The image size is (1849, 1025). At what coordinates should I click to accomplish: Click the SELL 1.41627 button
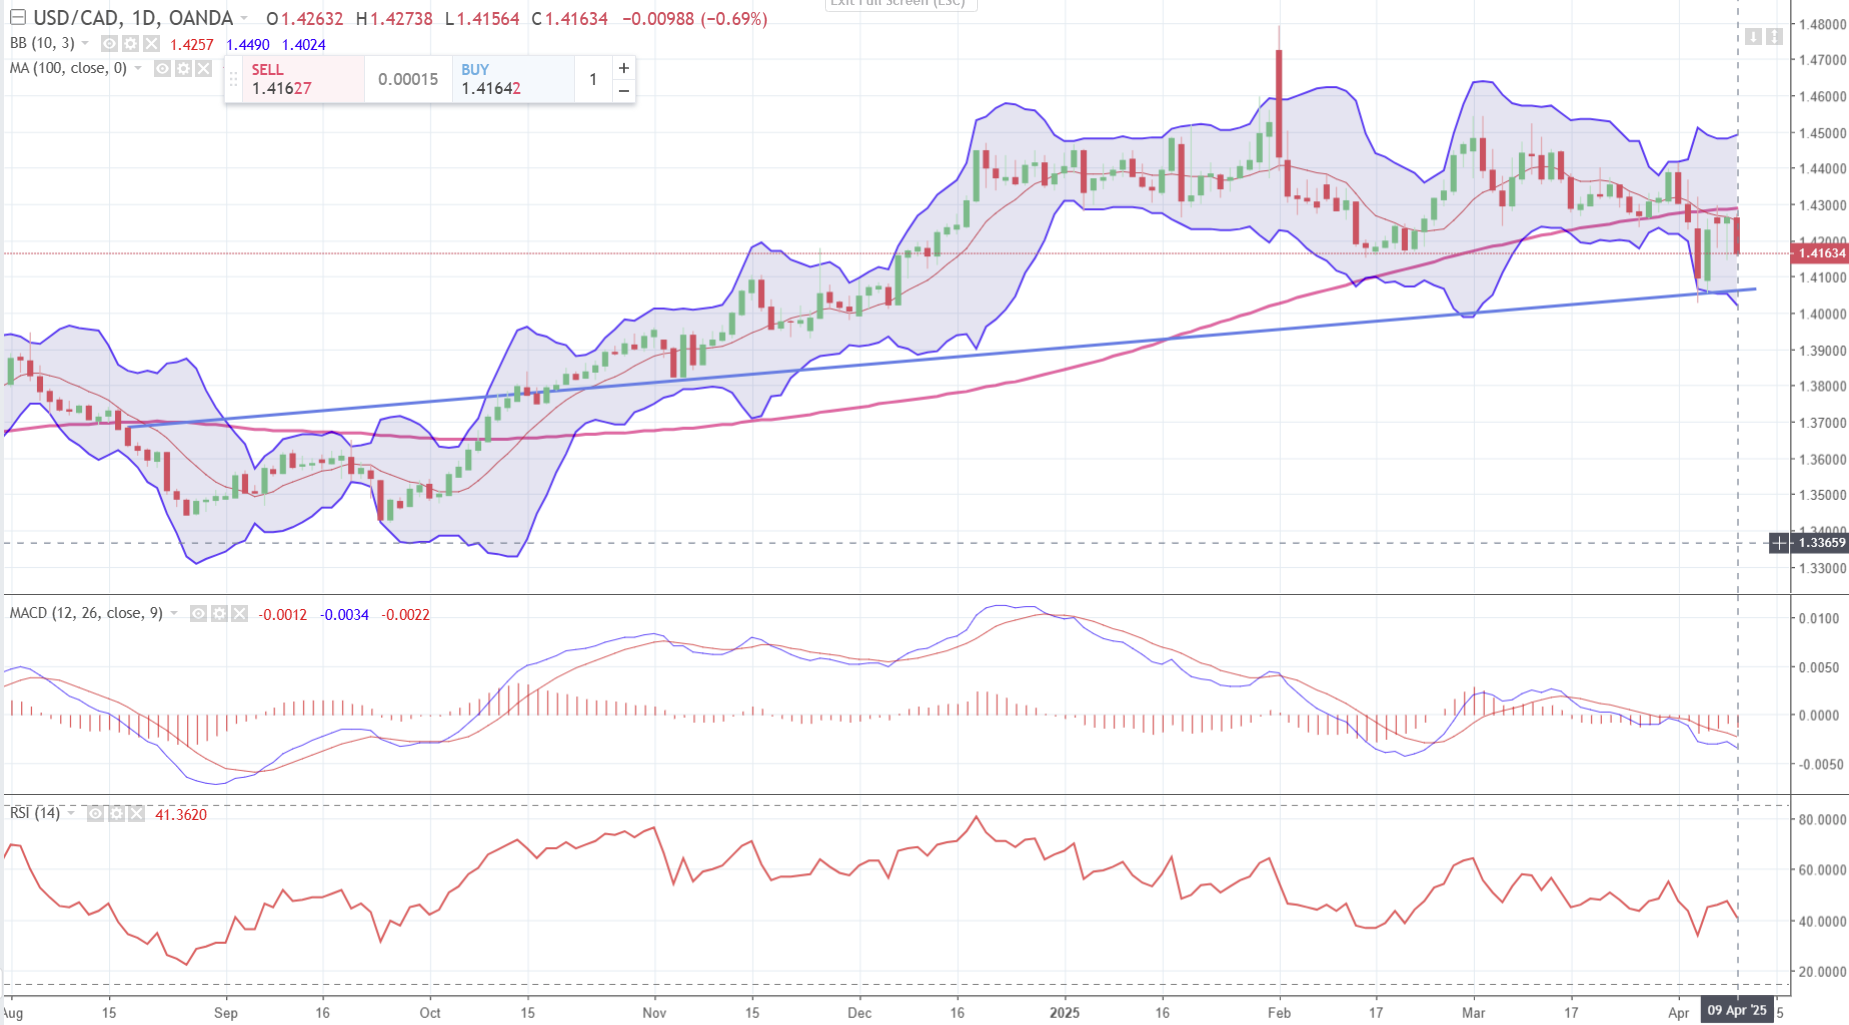point(303,79)
